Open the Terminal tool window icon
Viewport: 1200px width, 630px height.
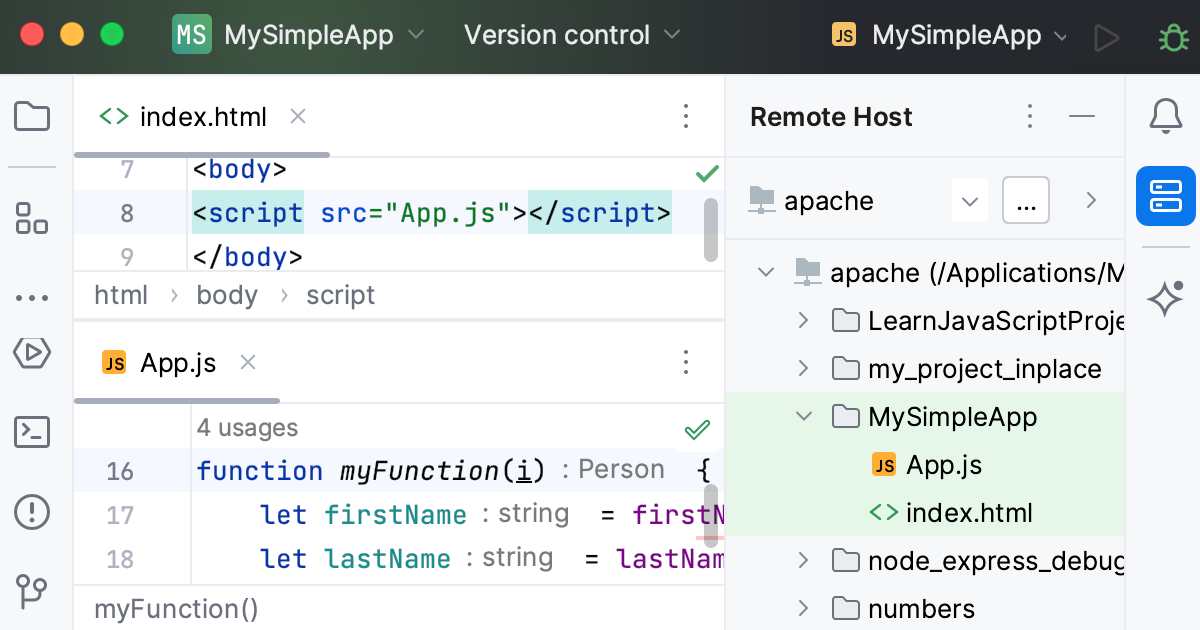(31, 432)
